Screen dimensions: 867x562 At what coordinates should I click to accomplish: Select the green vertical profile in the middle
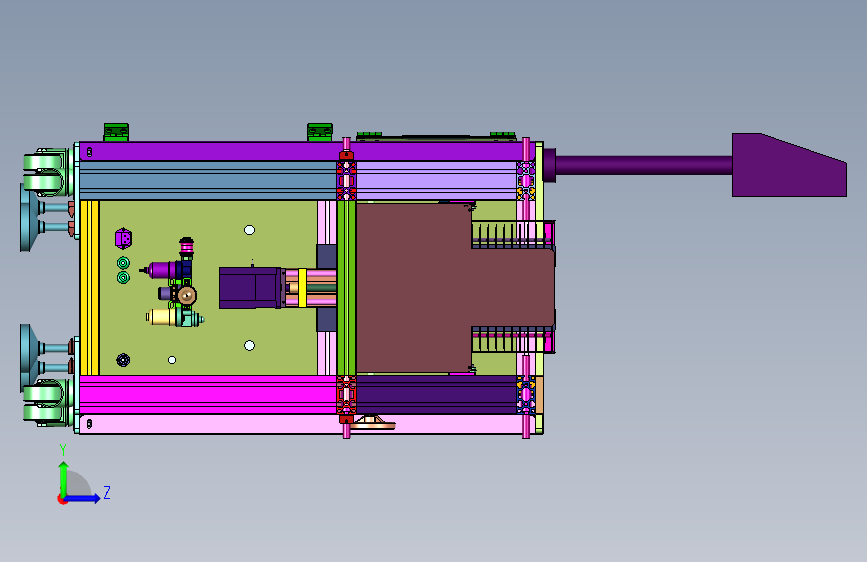[x=346, y=288]
